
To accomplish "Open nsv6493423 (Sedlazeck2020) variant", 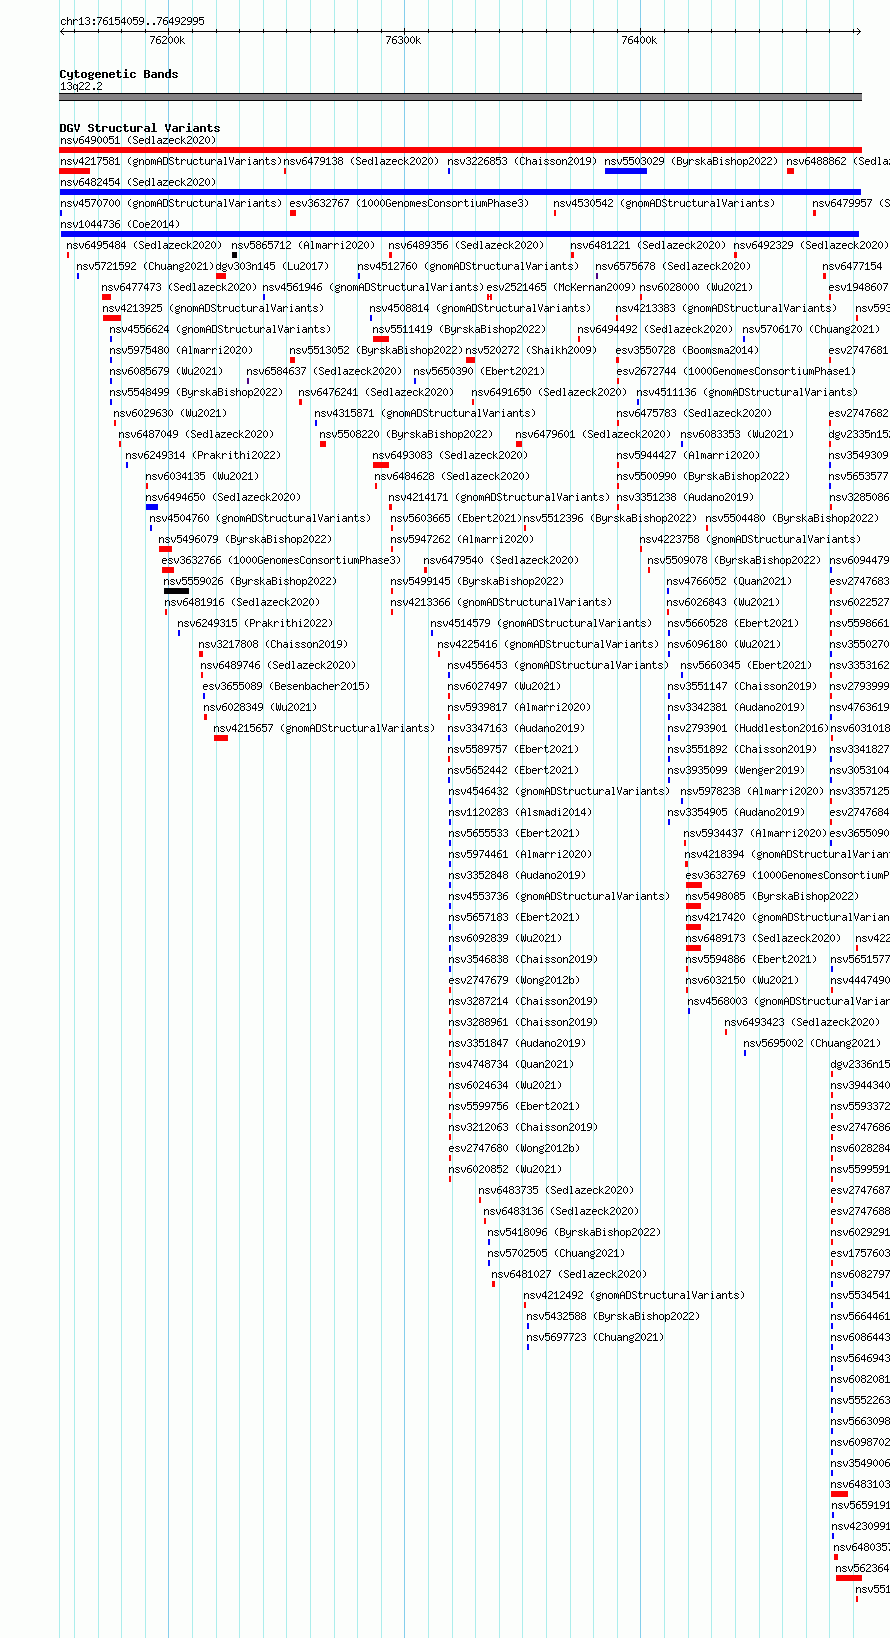I will [802, 1023].
